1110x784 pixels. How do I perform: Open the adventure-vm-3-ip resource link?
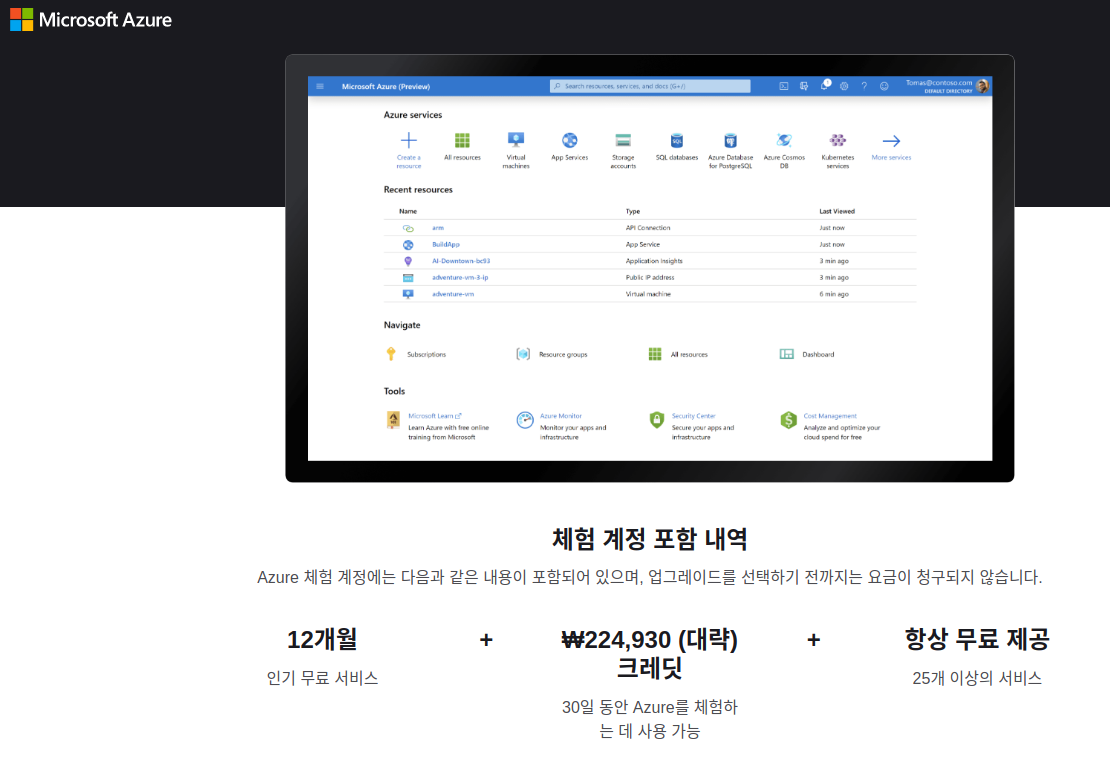point(460,278)
